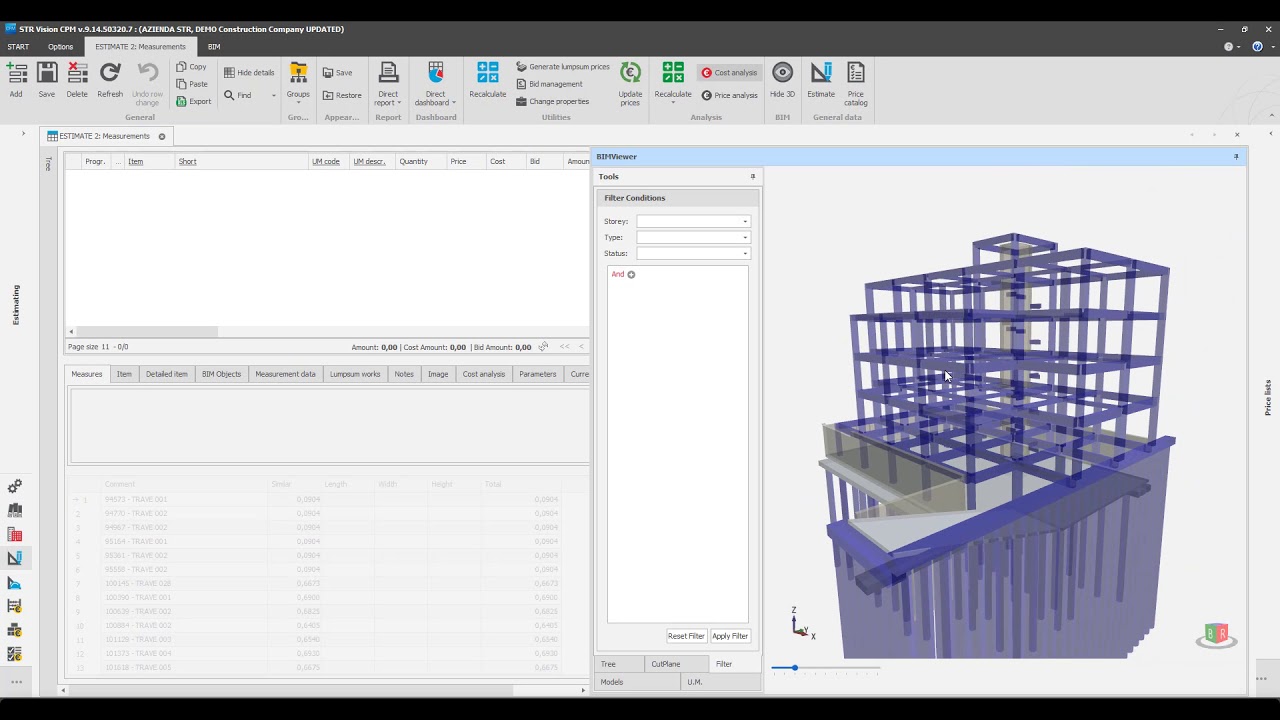The width and height of the screenshot is (1280, 720).
Task: Open the Find dropdown arrow
Action: tap(273, 96)
